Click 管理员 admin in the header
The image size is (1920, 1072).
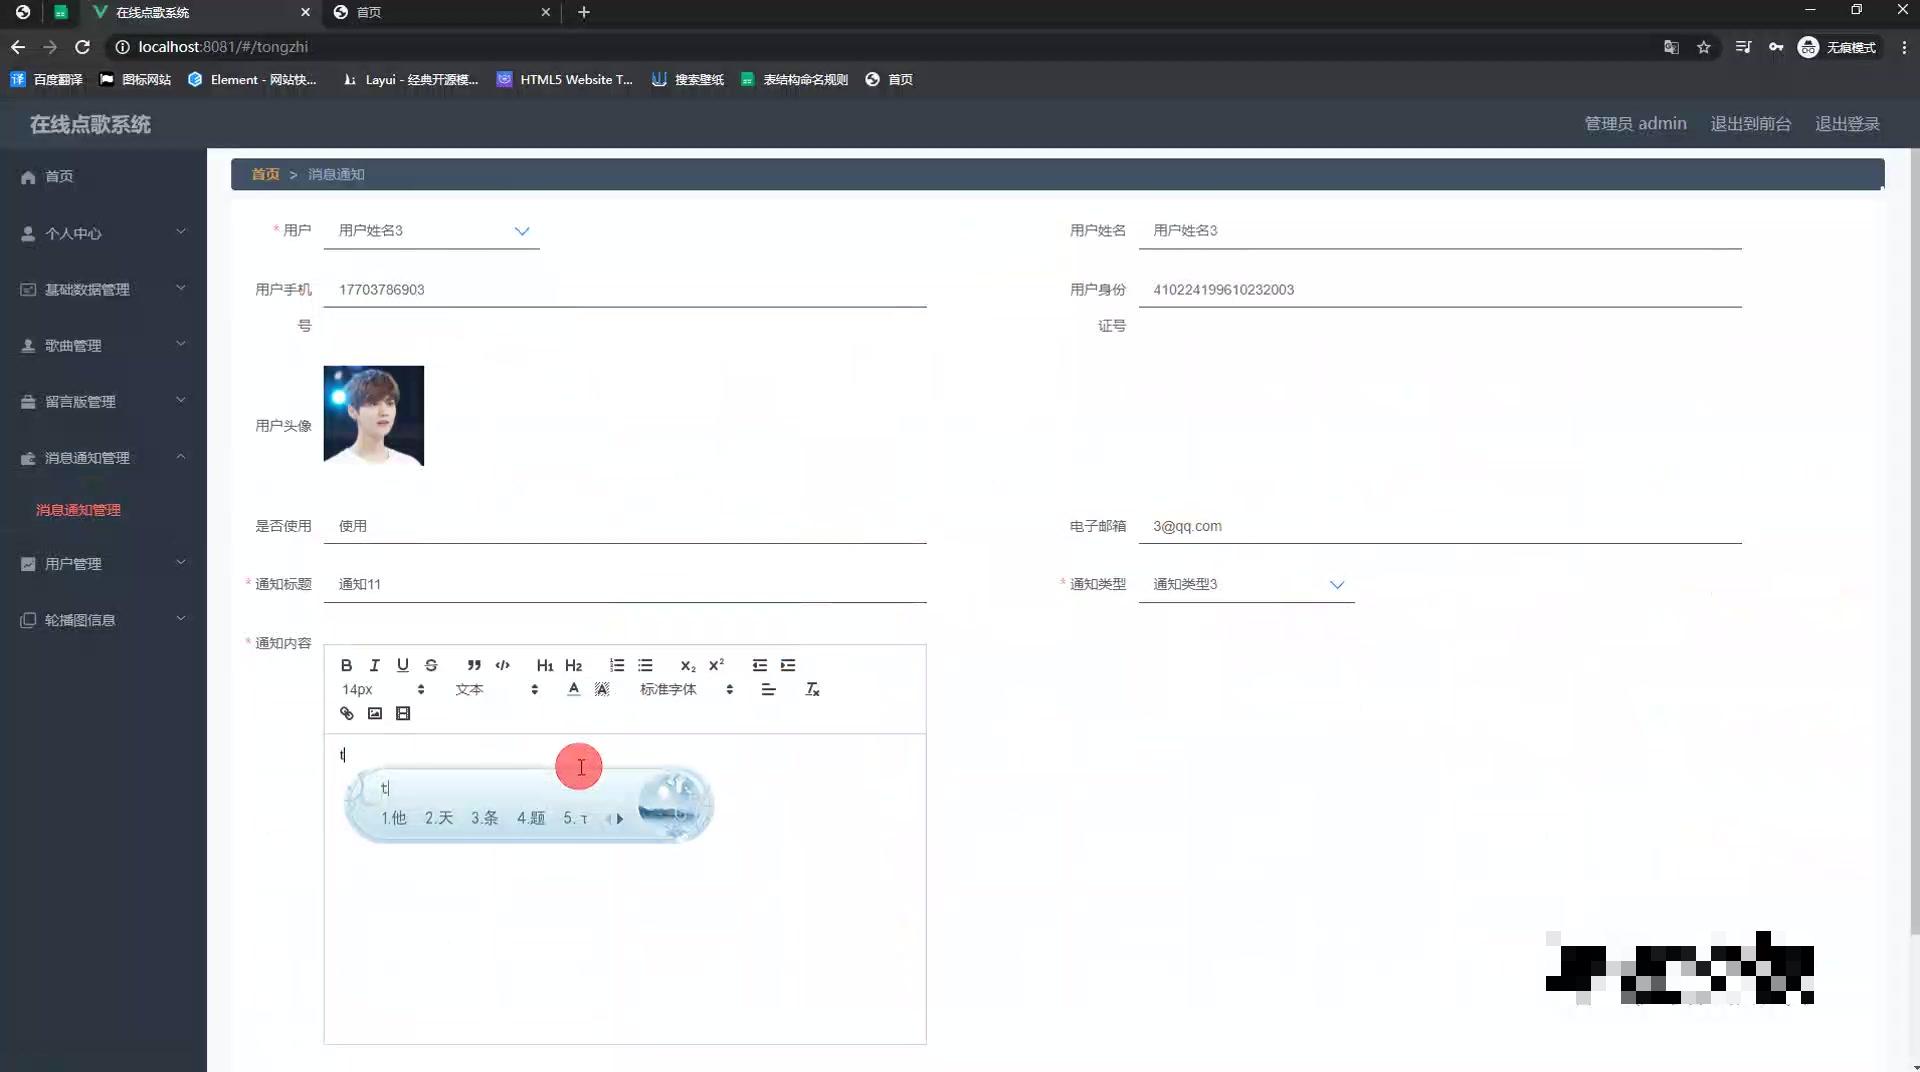point(1635,123)
